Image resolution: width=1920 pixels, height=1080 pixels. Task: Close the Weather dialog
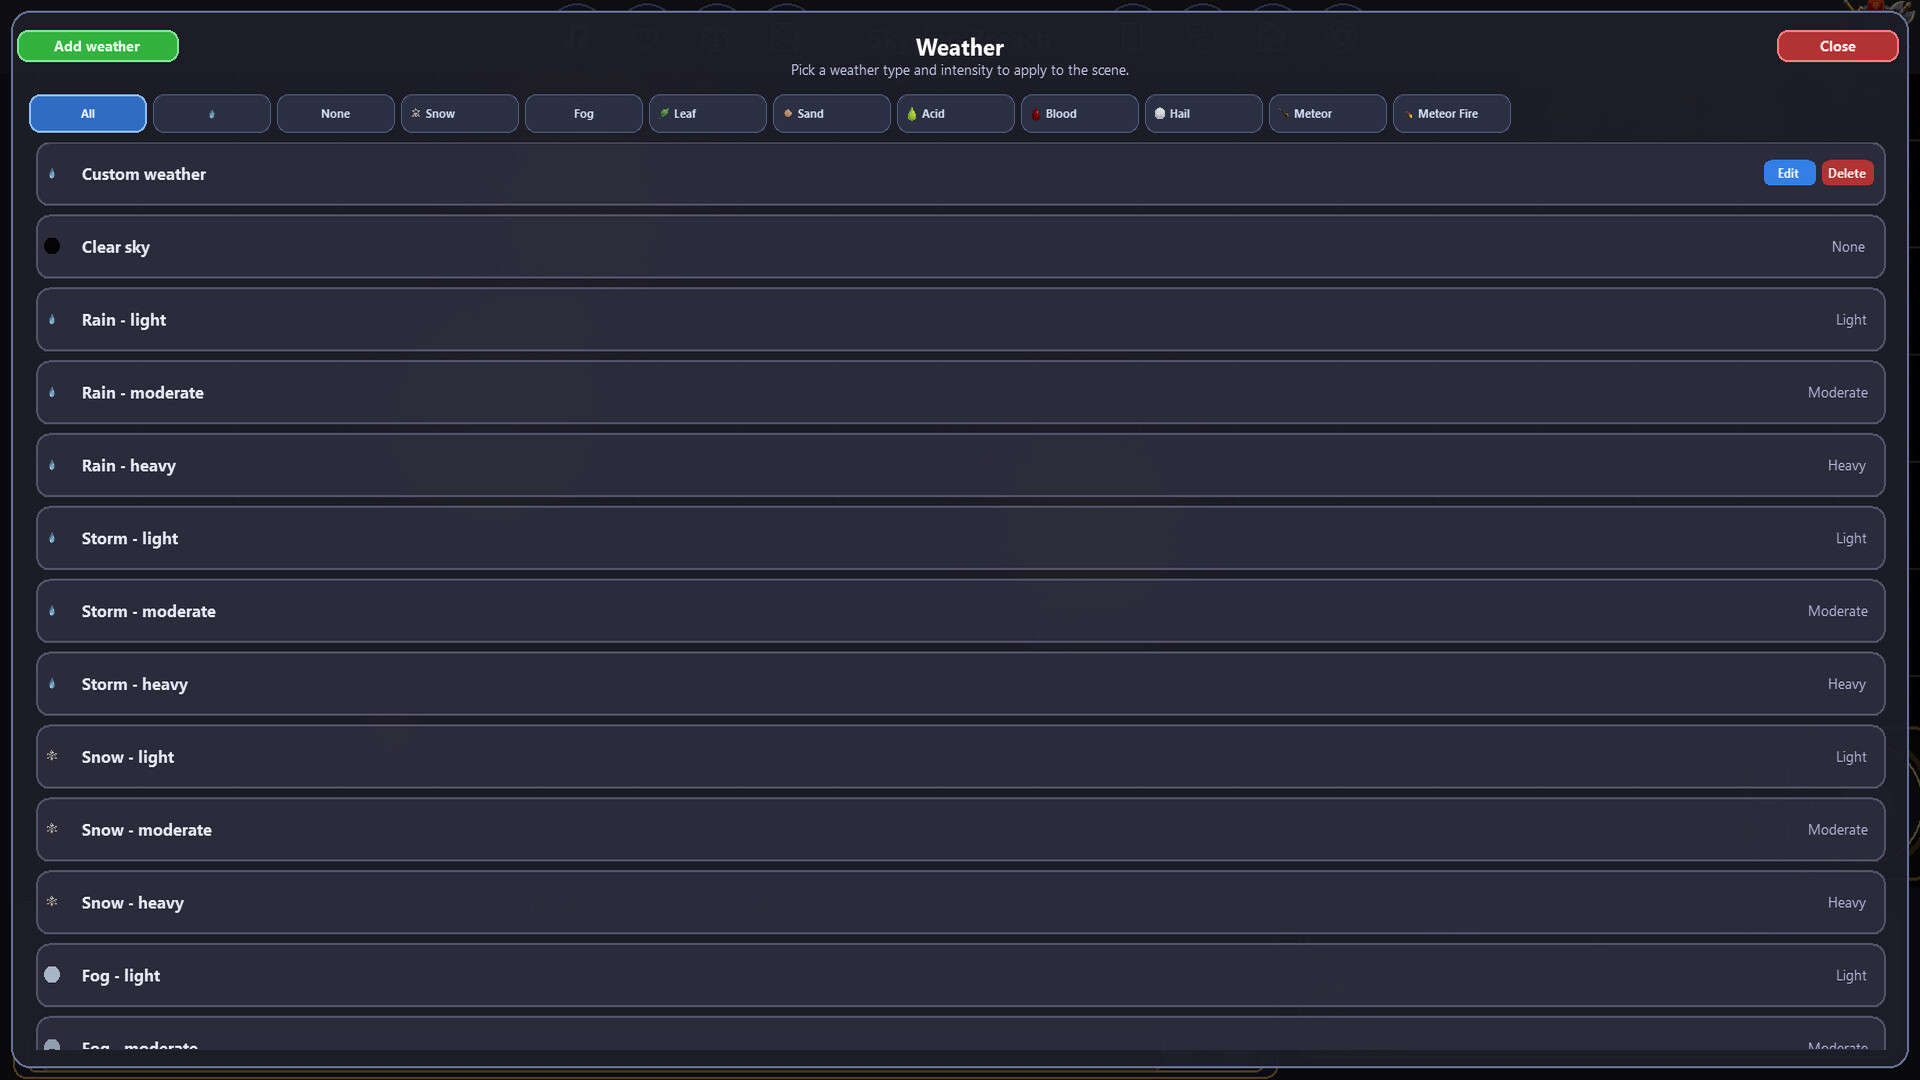tap(1837, 46)
